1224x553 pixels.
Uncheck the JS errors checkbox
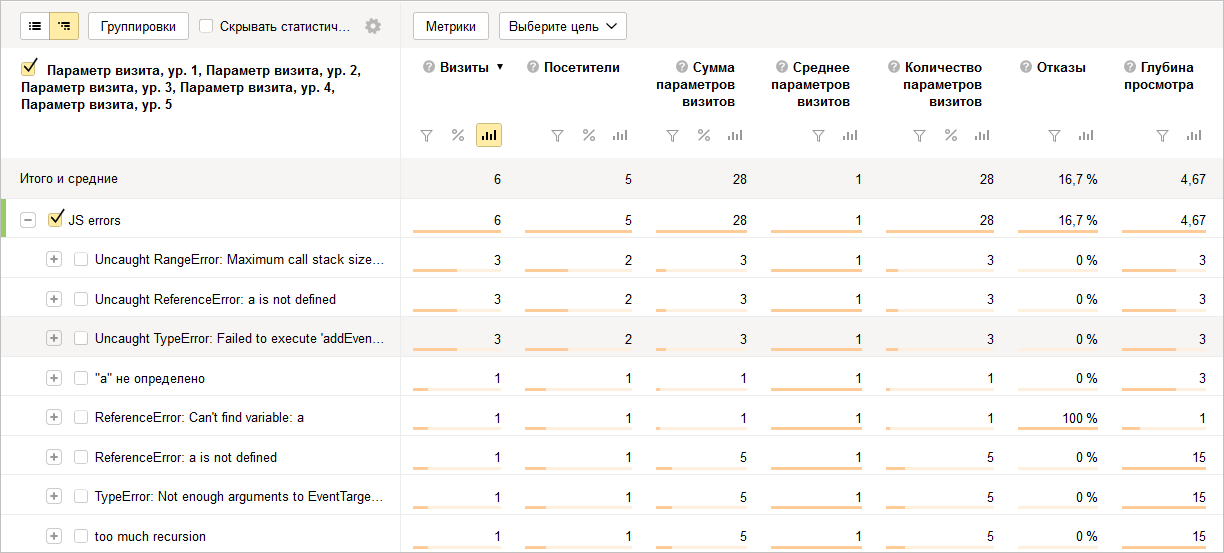point(55,218)
